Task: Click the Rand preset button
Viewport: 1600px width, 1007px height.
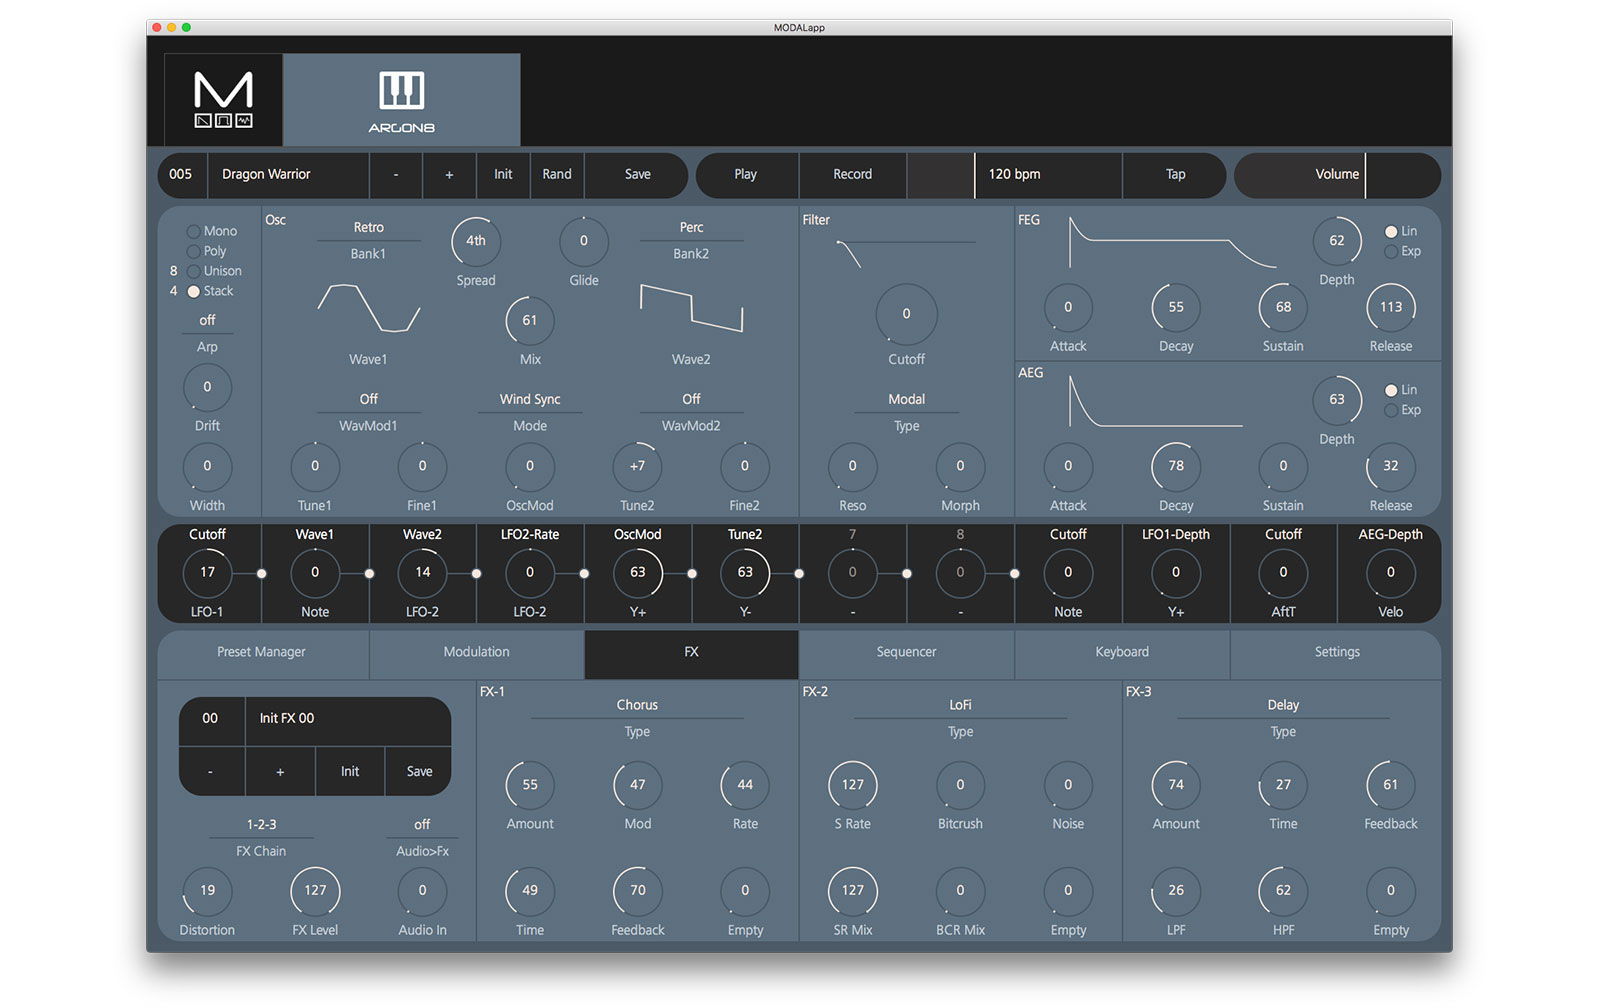Action: pos(557,174)
